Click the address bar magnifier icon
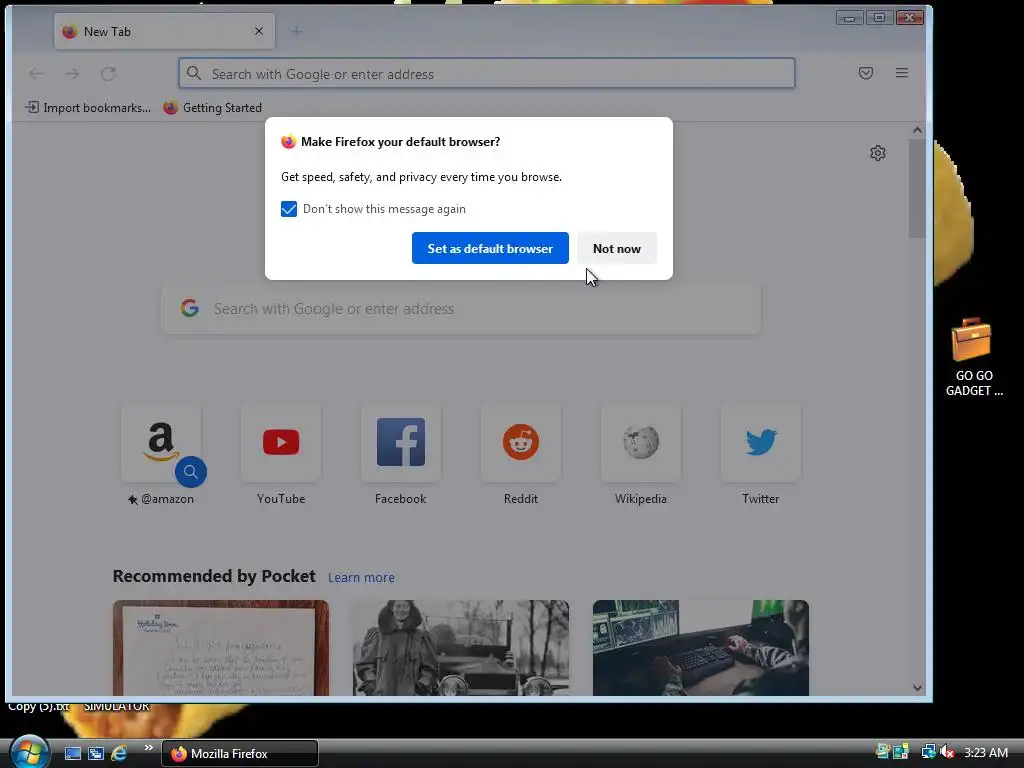 point(194,73)
